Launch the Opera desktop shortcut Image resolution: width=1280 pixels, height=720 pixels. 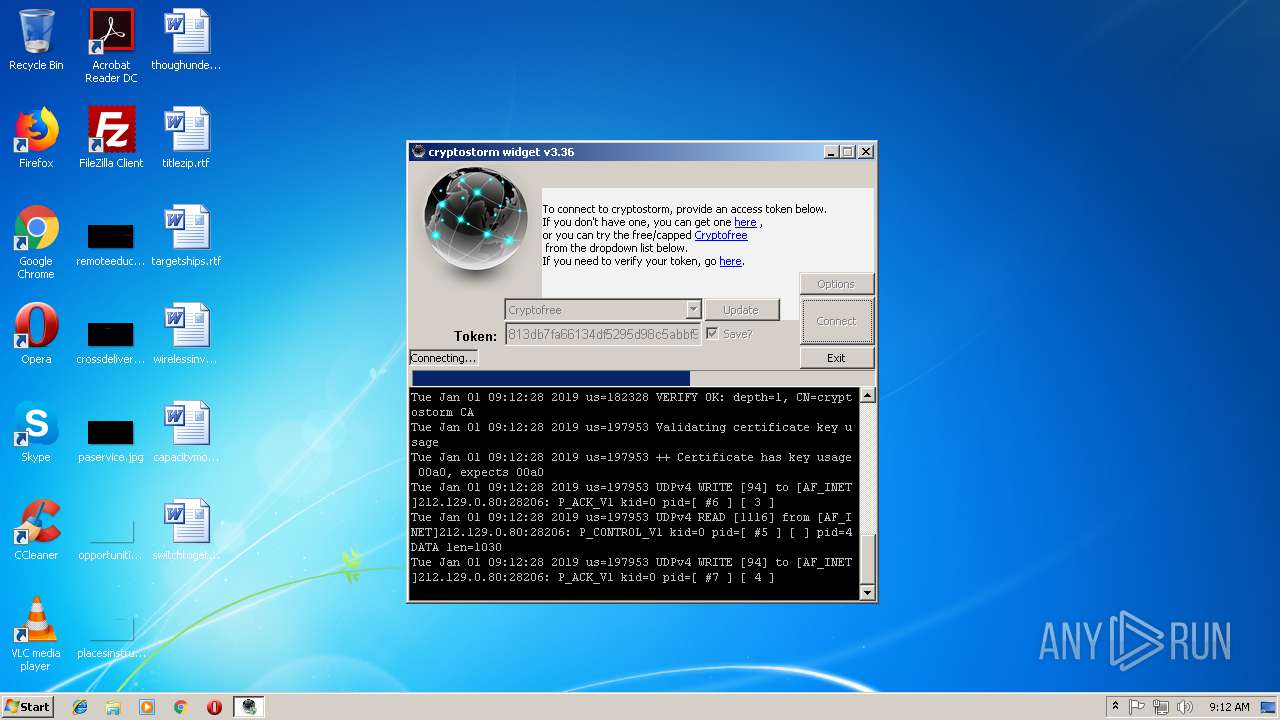tap(36, 334)
